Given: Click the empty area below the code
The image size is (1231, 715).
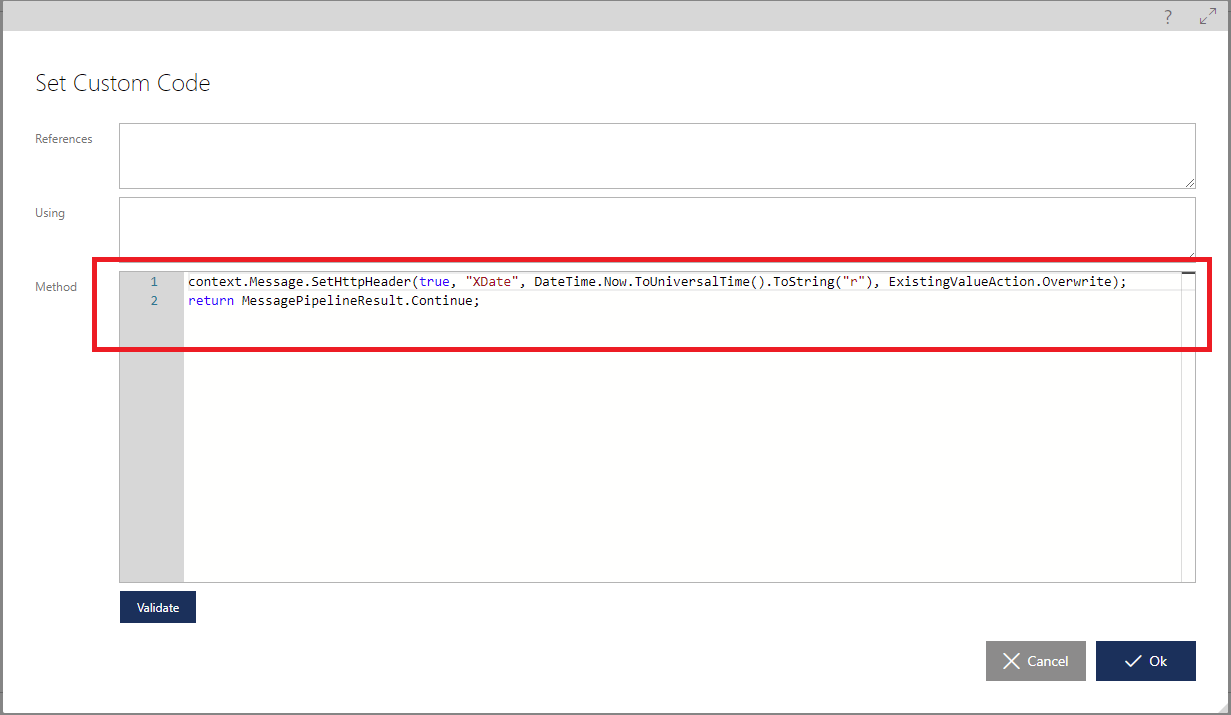Looking at the screenshot, I should pyautogui.click(x=680, y=450).
